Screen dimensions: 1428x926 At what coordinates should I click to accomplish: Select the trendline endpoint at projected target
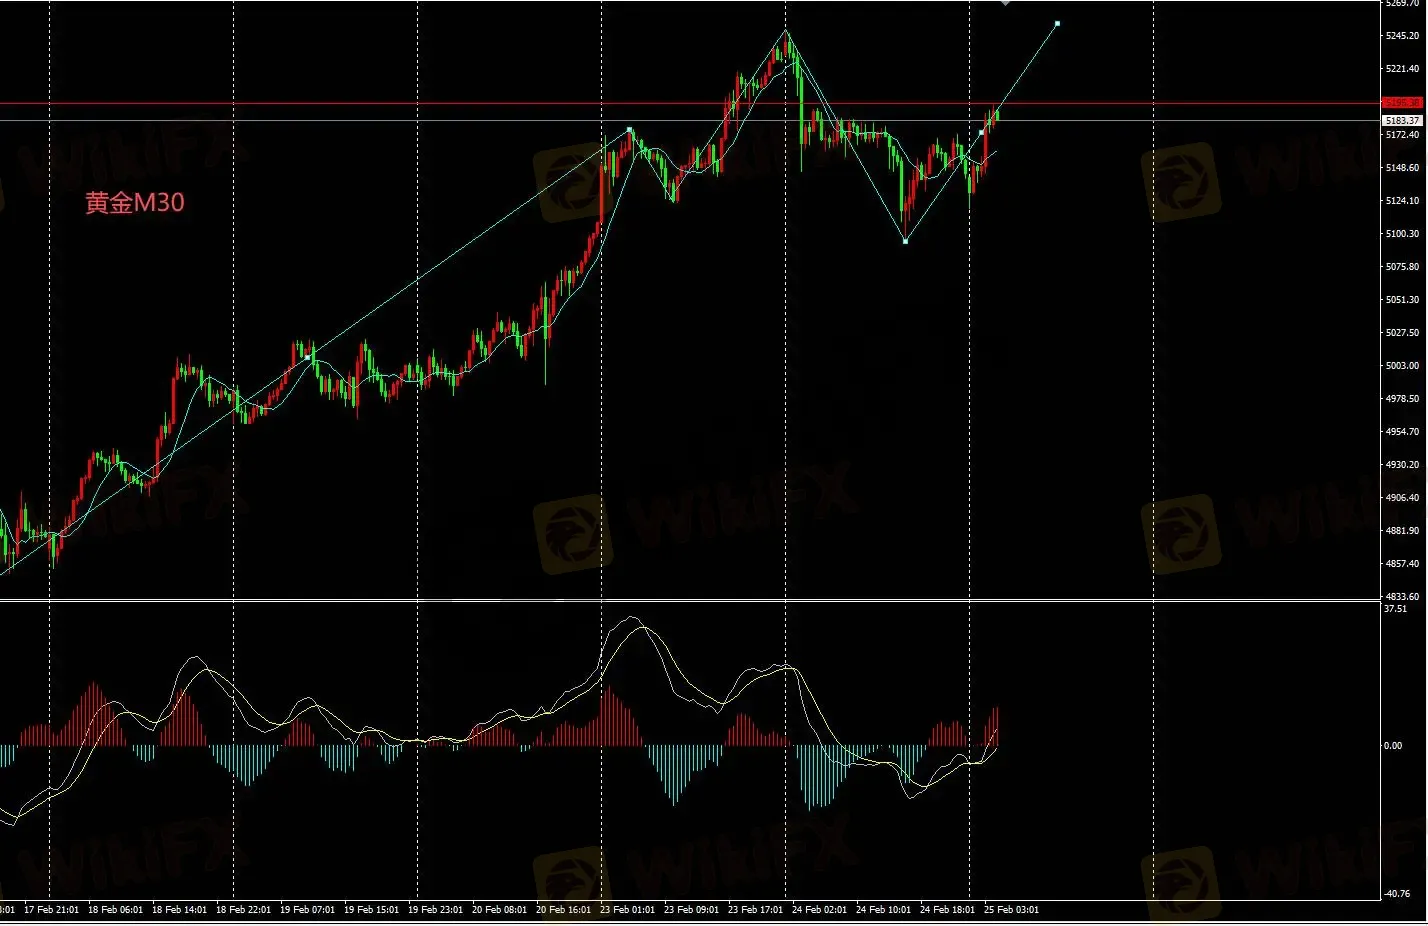point(1057,23)
